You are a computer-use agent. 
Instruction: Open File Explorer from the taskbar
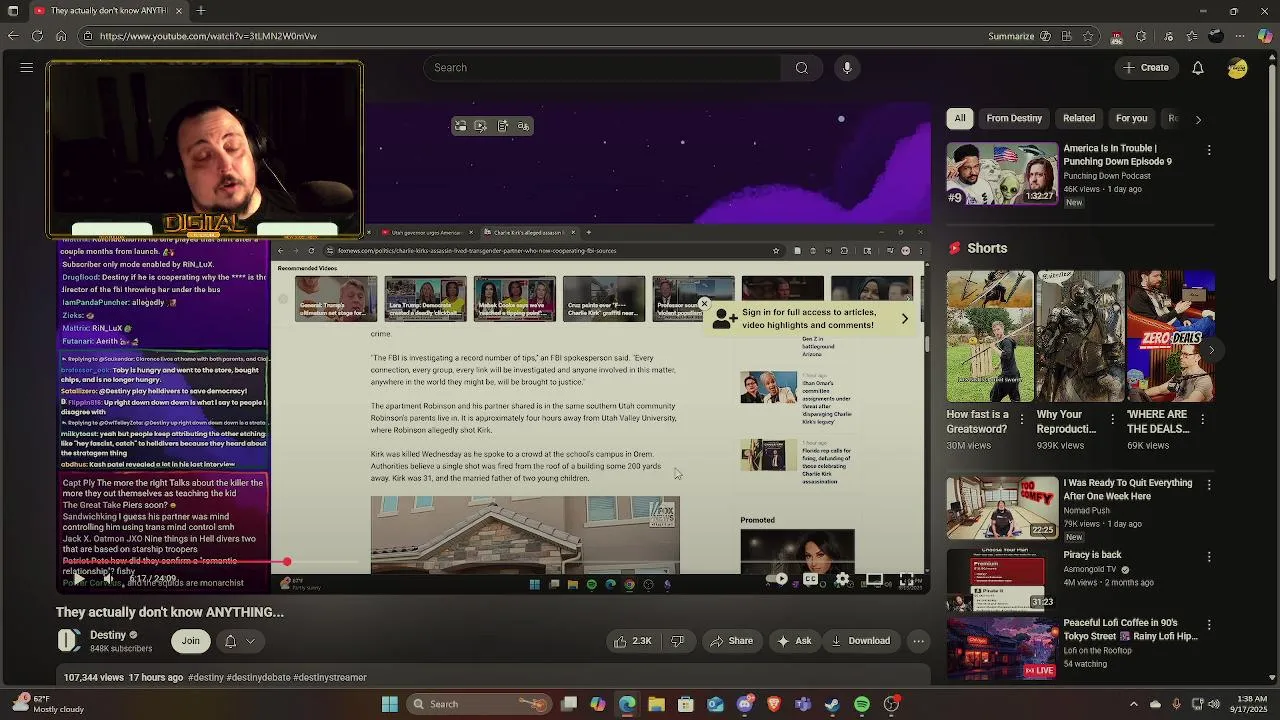pos(656,704)
